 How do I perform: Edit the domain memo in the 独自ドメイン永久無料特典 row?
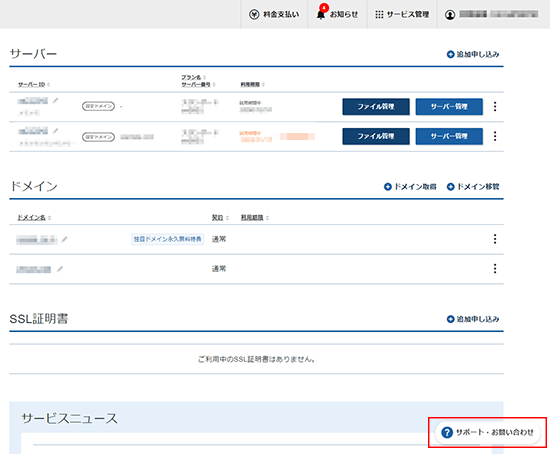64,240
